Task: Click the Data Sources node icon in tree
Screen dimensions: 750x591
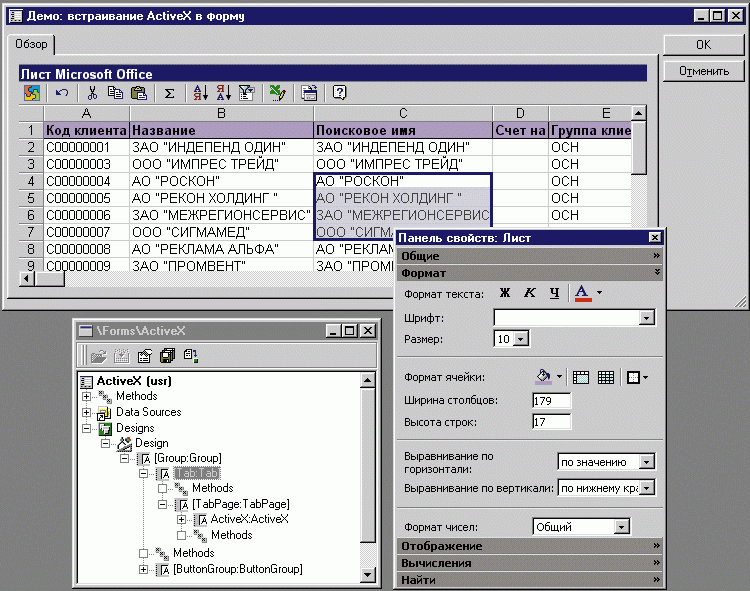Action: 104,413
